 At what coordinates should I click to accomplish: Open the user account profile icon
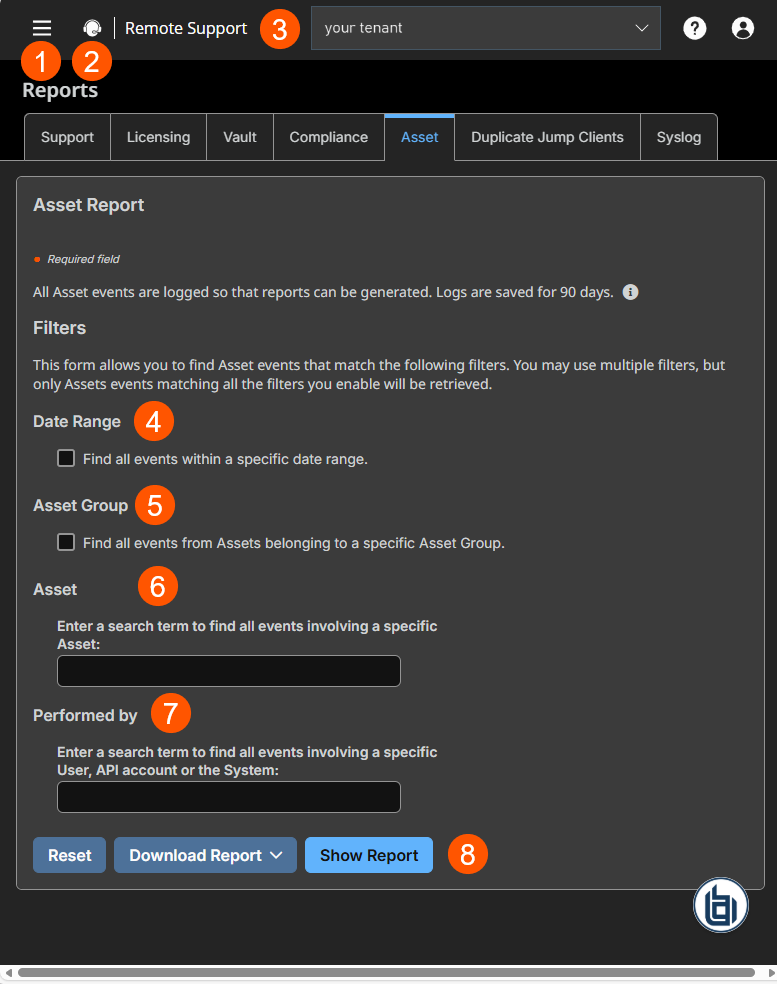pyautogui.click(x=742, y=28)
